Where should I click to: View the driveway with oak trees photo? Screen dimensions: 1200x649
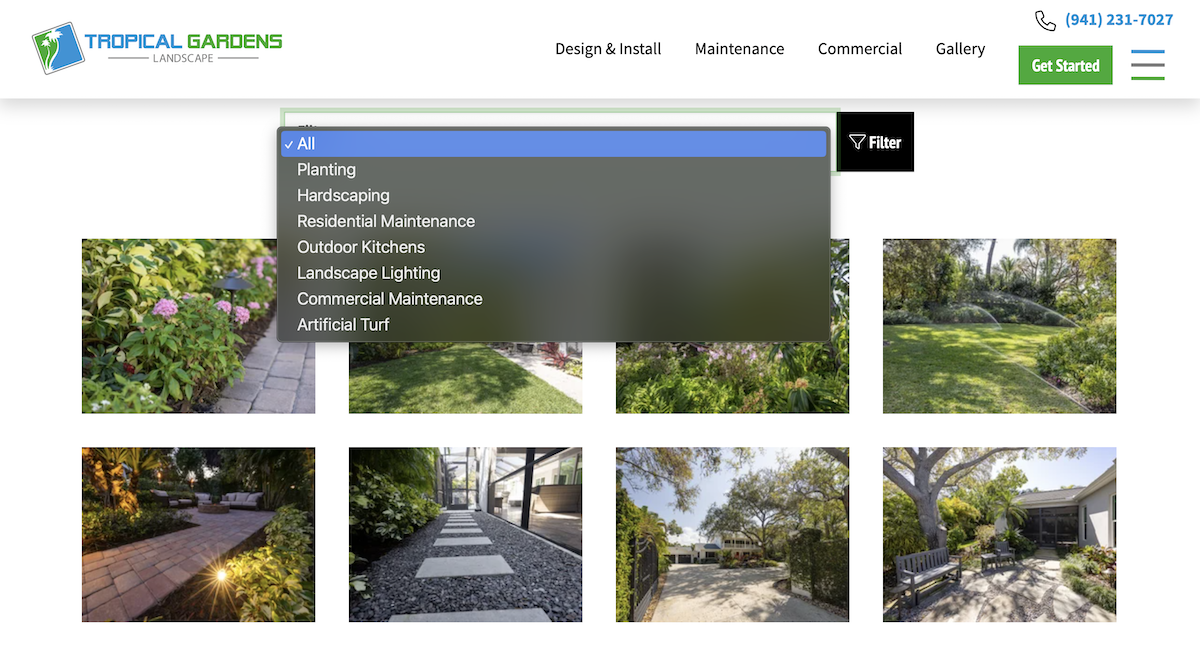point(732,534)
